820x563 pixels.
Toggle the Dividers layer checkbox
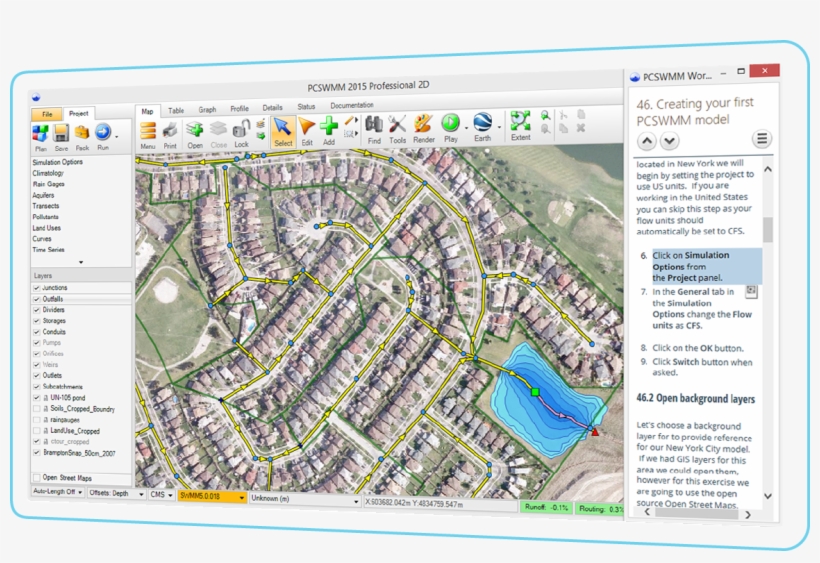click(37, 310)
